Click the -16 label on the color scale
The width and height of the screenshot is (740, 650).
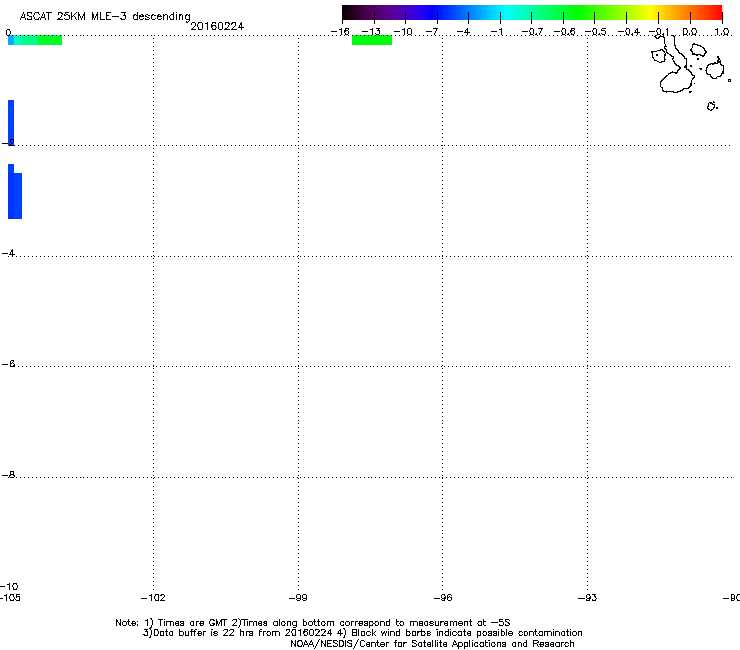(x=340, y=32)
